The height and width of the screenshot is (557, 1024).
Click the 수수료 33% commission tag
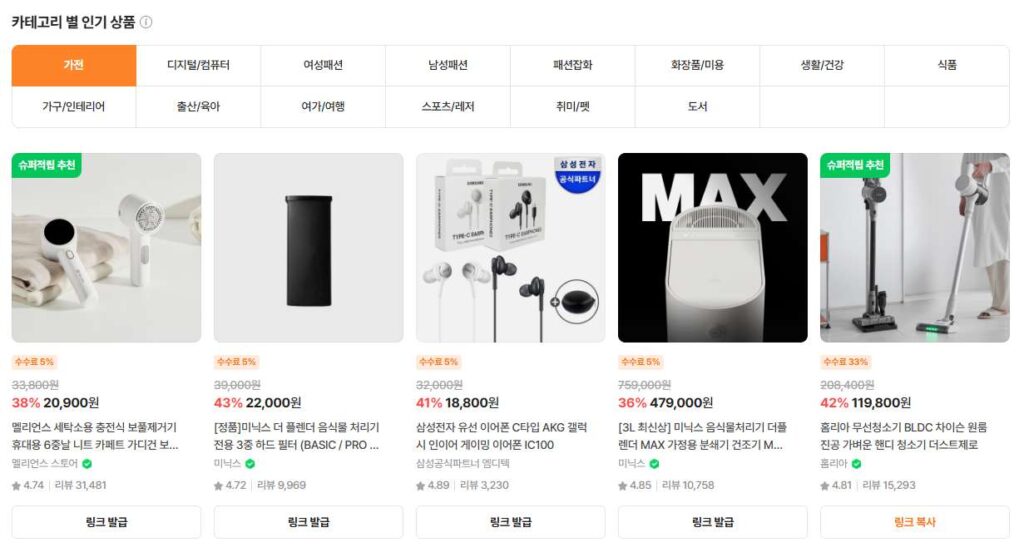pos(845,362)
